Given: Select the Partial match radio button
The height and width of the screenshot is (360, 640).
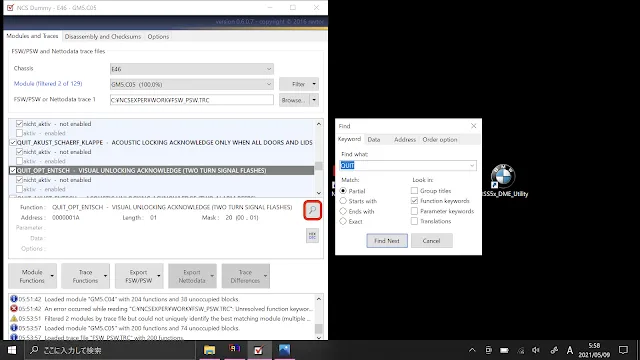Looking at the screenshot, I should click(x=343, y=191).
